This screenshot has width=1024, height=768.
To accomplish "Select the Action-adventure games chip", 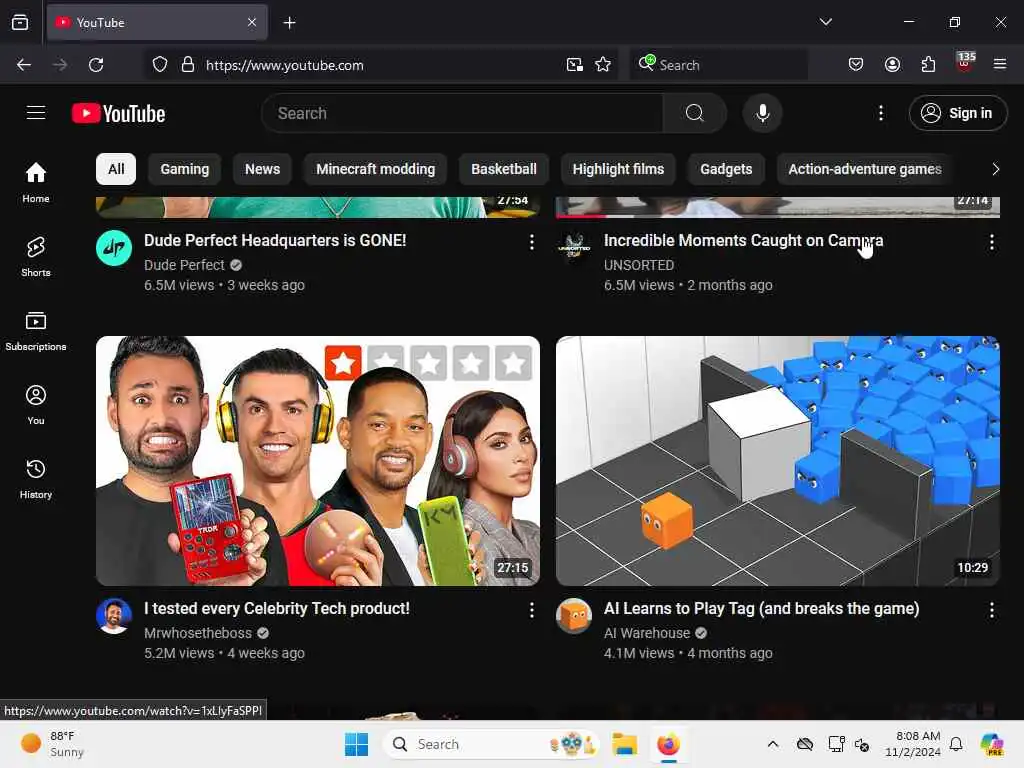I will click(865, 169).
